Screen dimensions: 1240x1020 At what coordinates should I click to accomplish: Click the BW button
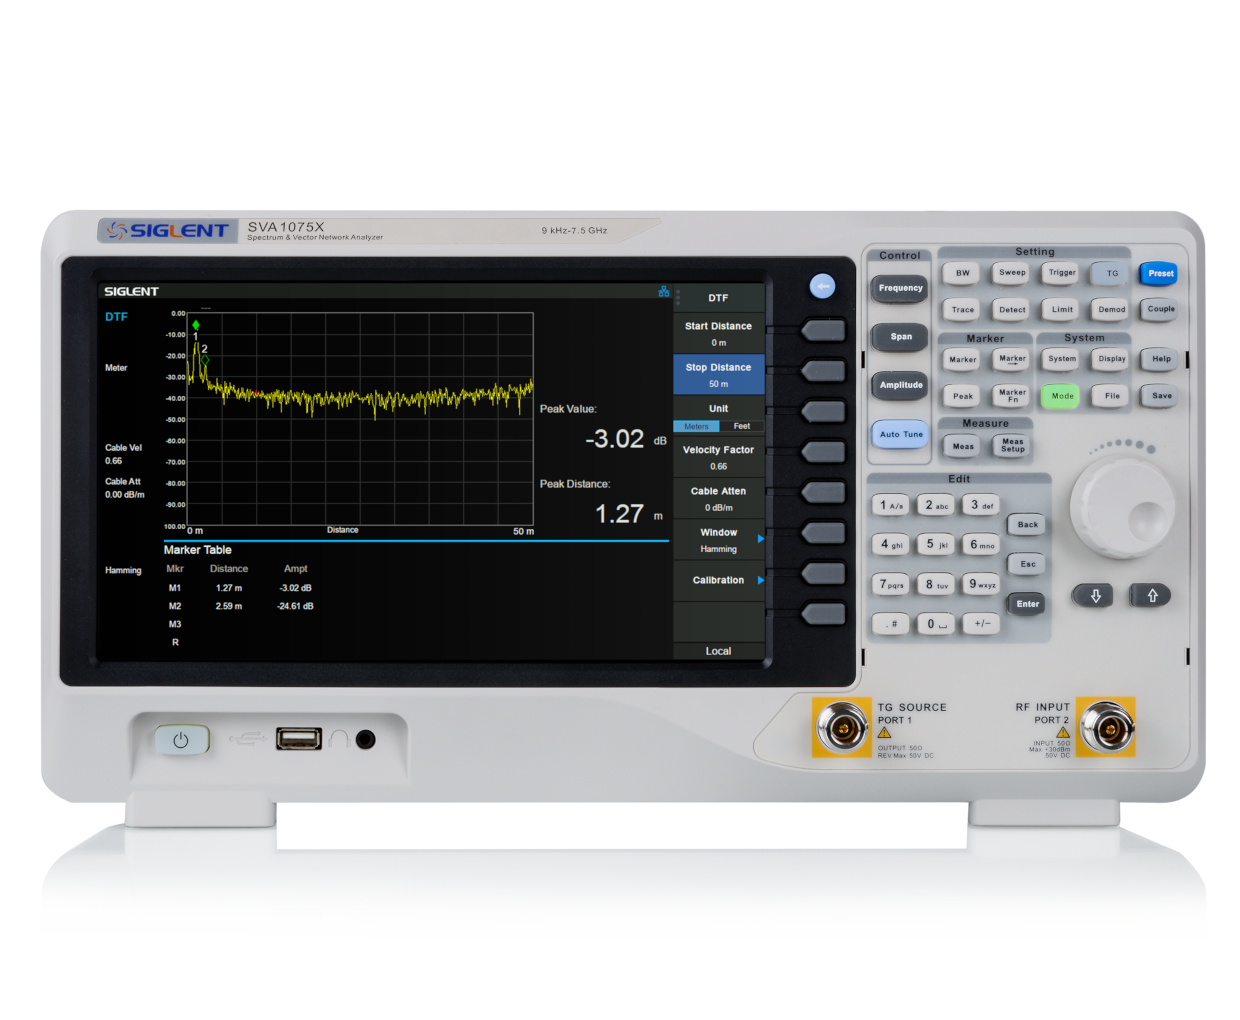point(963,273)
